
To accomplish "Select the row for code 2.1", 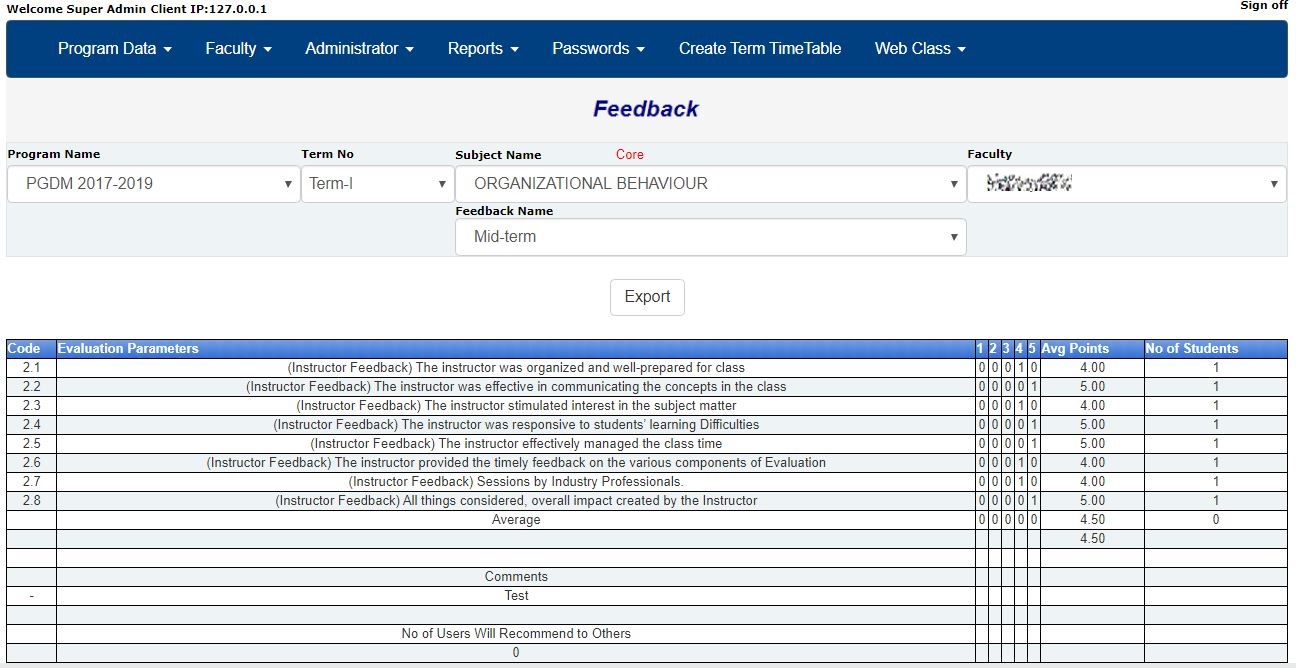I will tap(516, 367).
